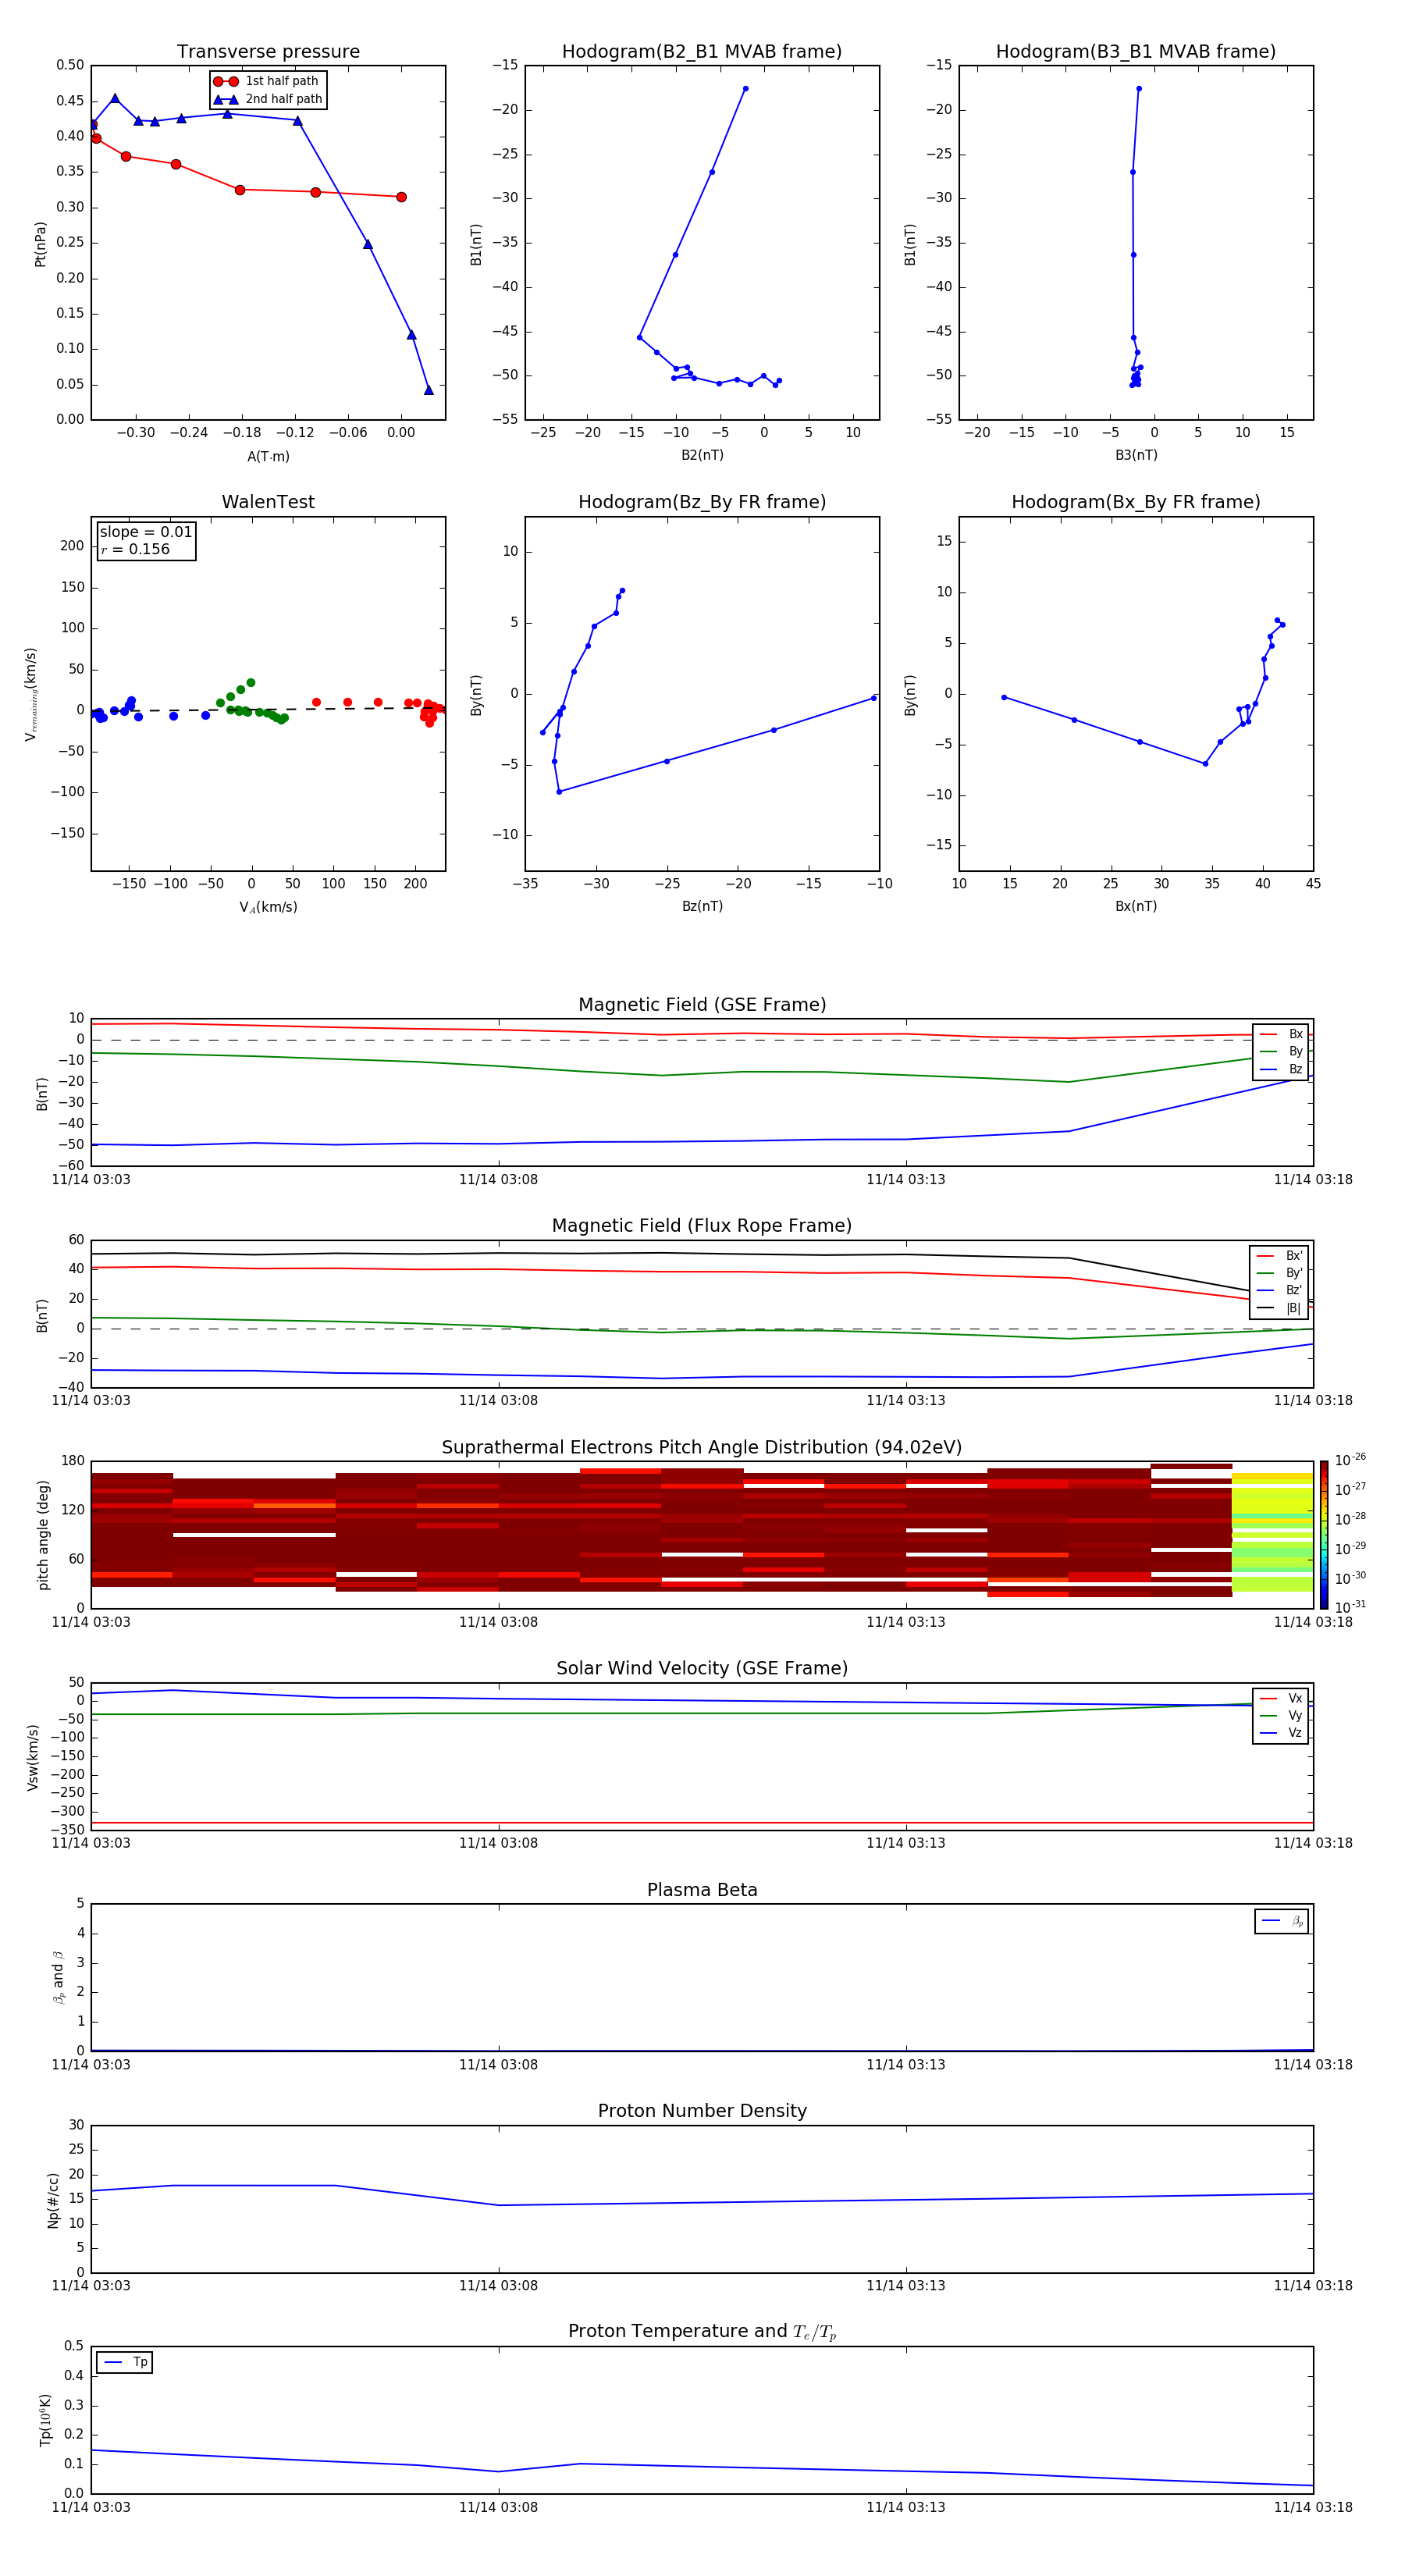The height and width of the screenshot is (2576, 1405).
Task: Click the topmost data point in B2_B1 hodogram
Action: click(745, 89)
